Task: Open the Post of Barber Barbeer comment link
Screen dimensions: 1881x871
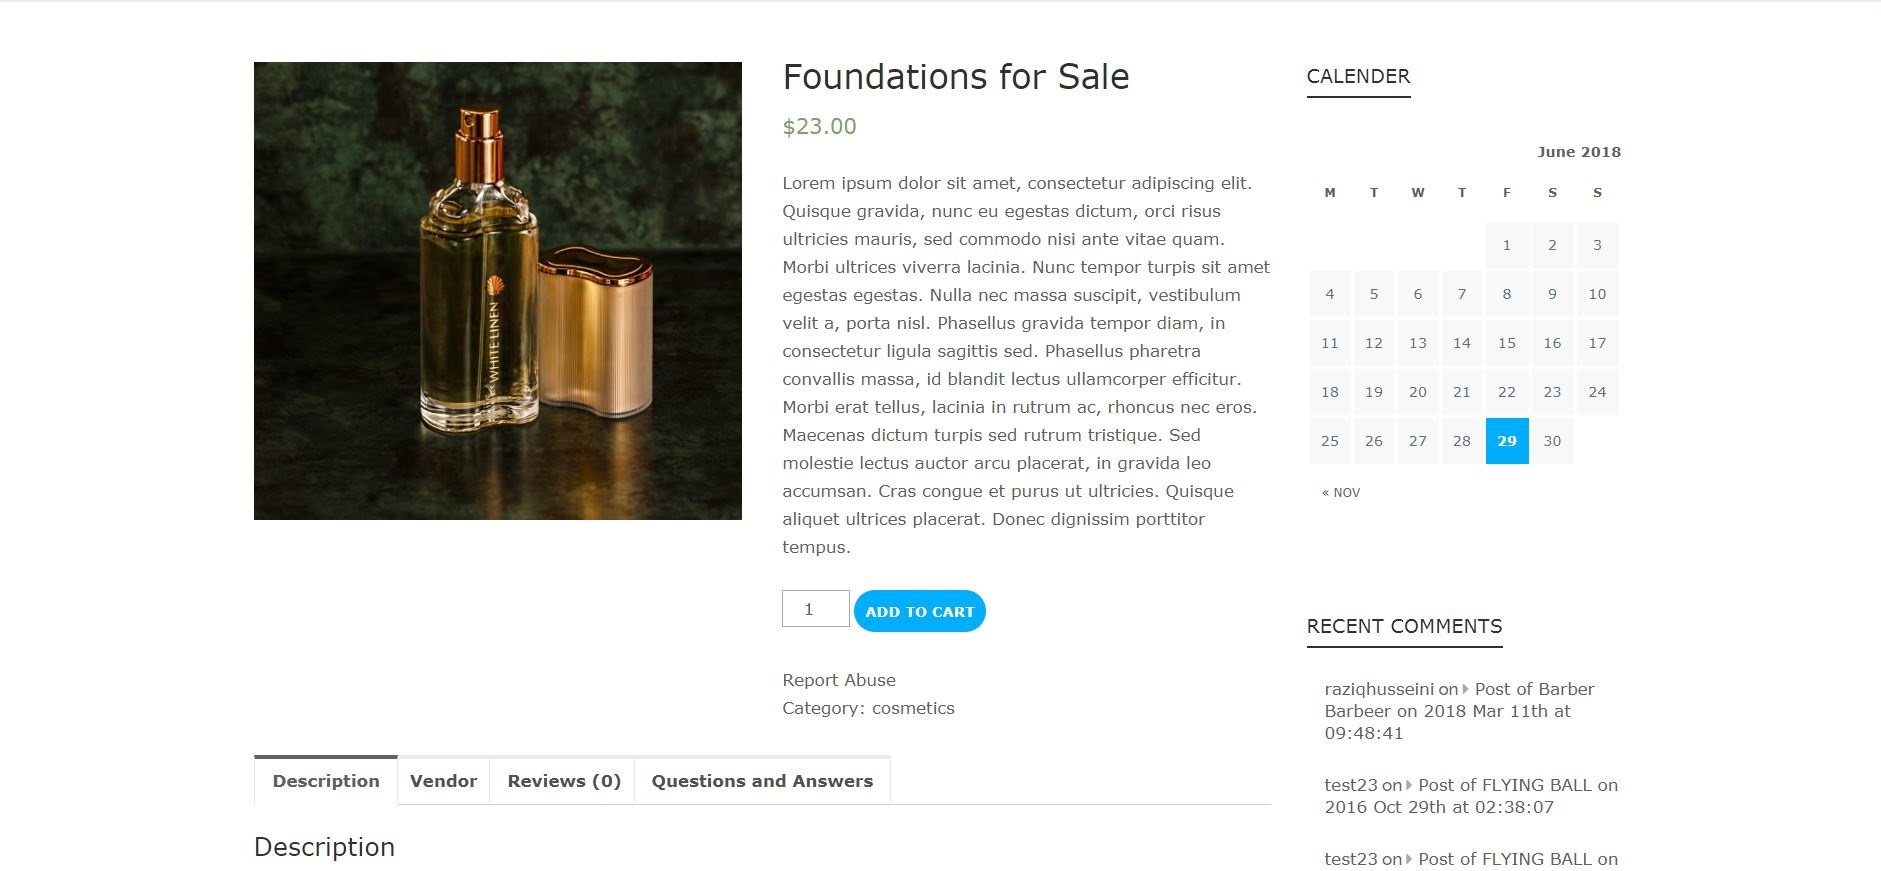Action: click(1534, 689)
